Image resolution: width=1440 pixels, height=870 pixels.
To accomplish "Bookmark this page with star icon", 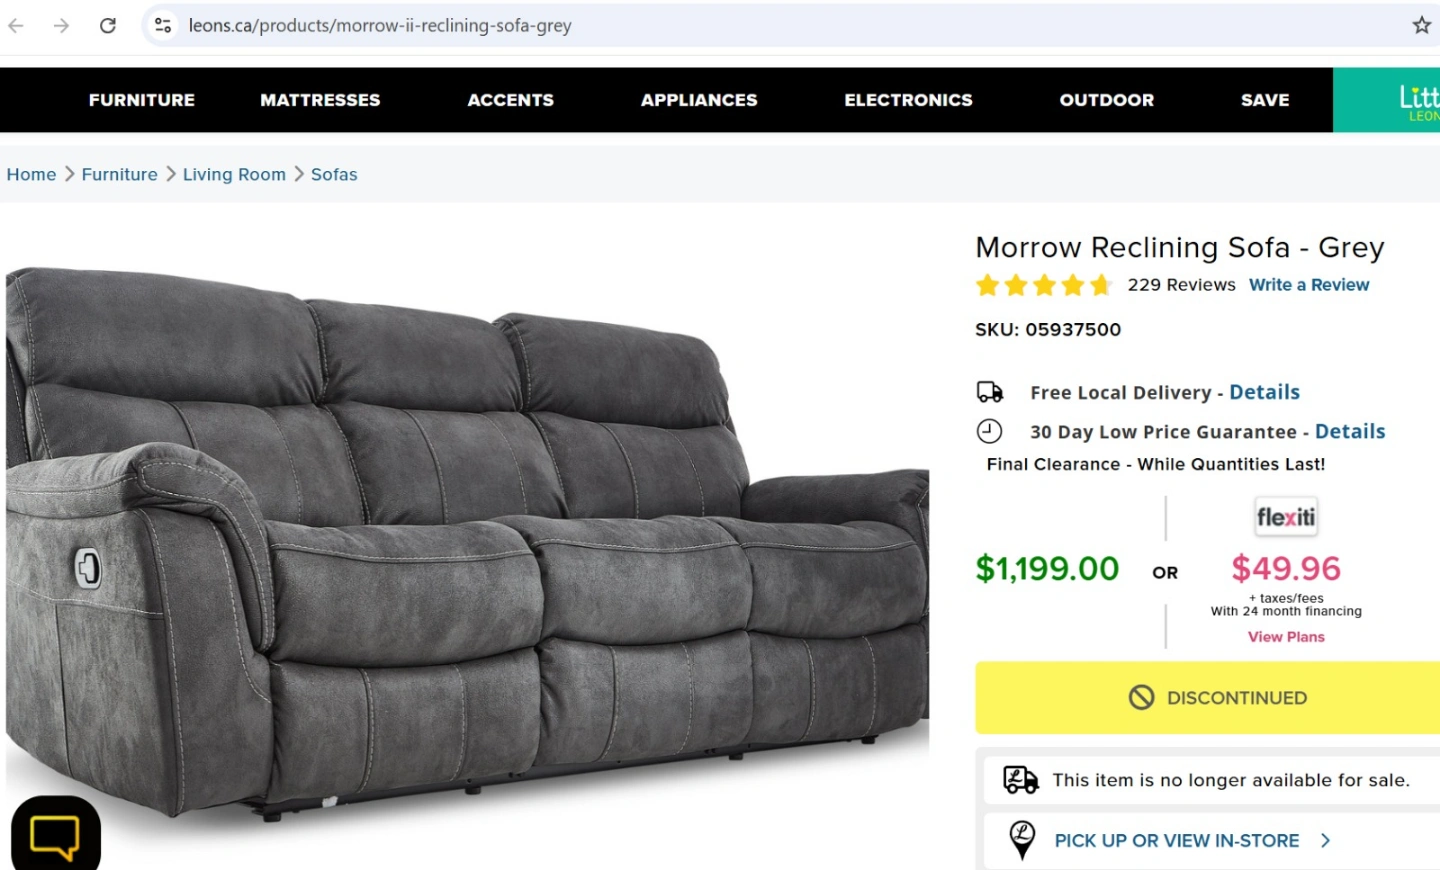I will pos(1421,25).
